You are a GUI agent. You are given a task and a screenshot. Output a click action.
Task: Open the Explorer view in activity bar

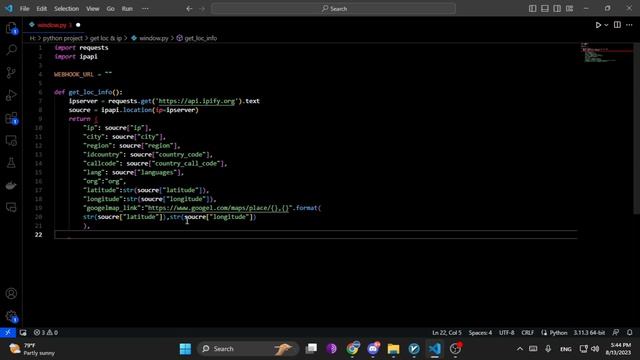click(11, 28)
